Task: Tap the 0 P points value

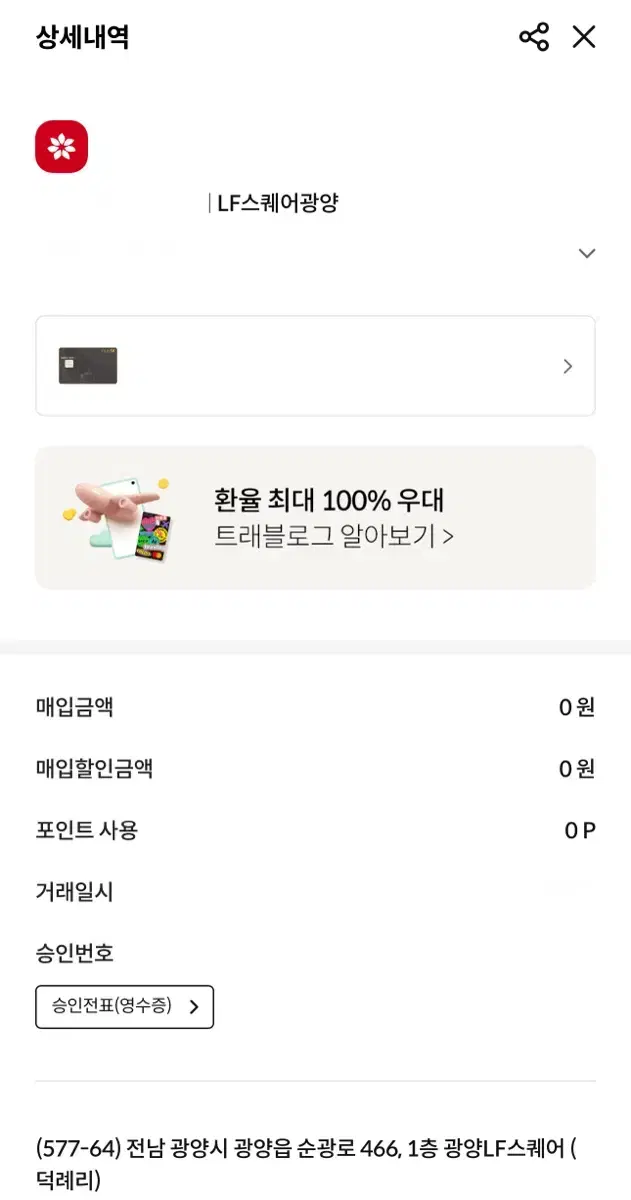Action: (x=580, y=830)
